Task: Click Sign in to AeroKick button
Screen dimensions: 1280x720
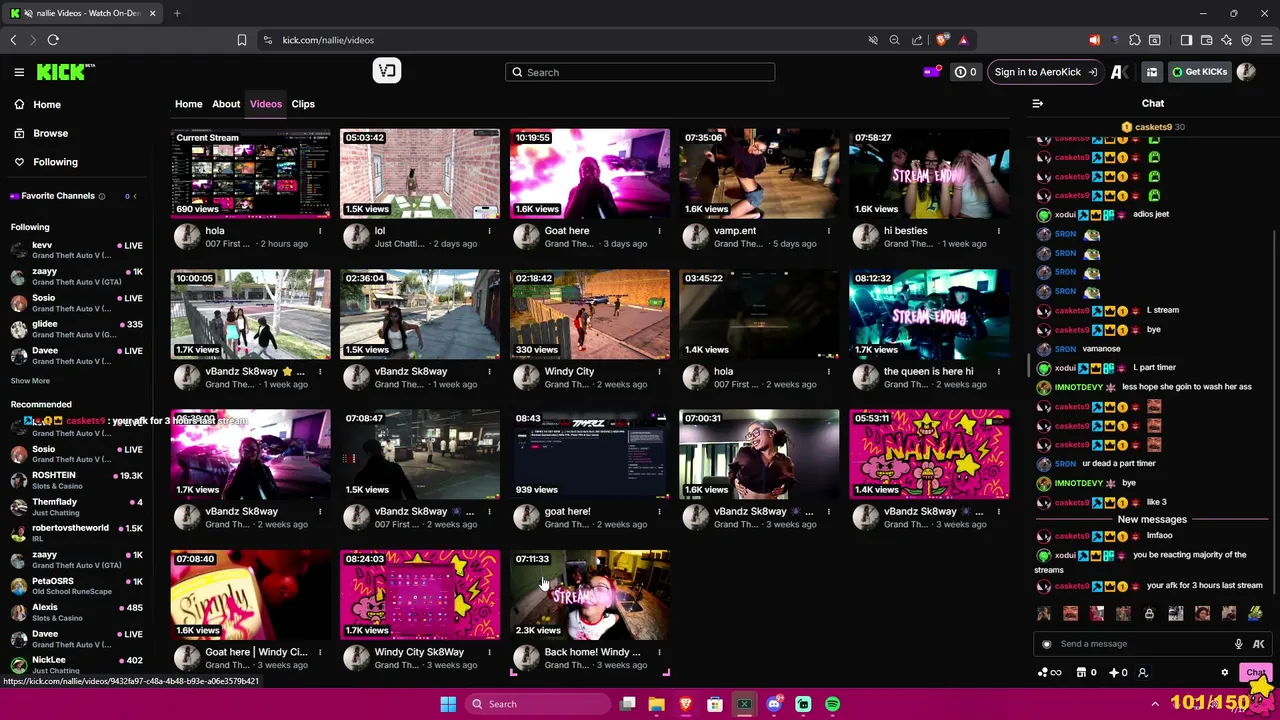Action: [x=1045, y=72]
